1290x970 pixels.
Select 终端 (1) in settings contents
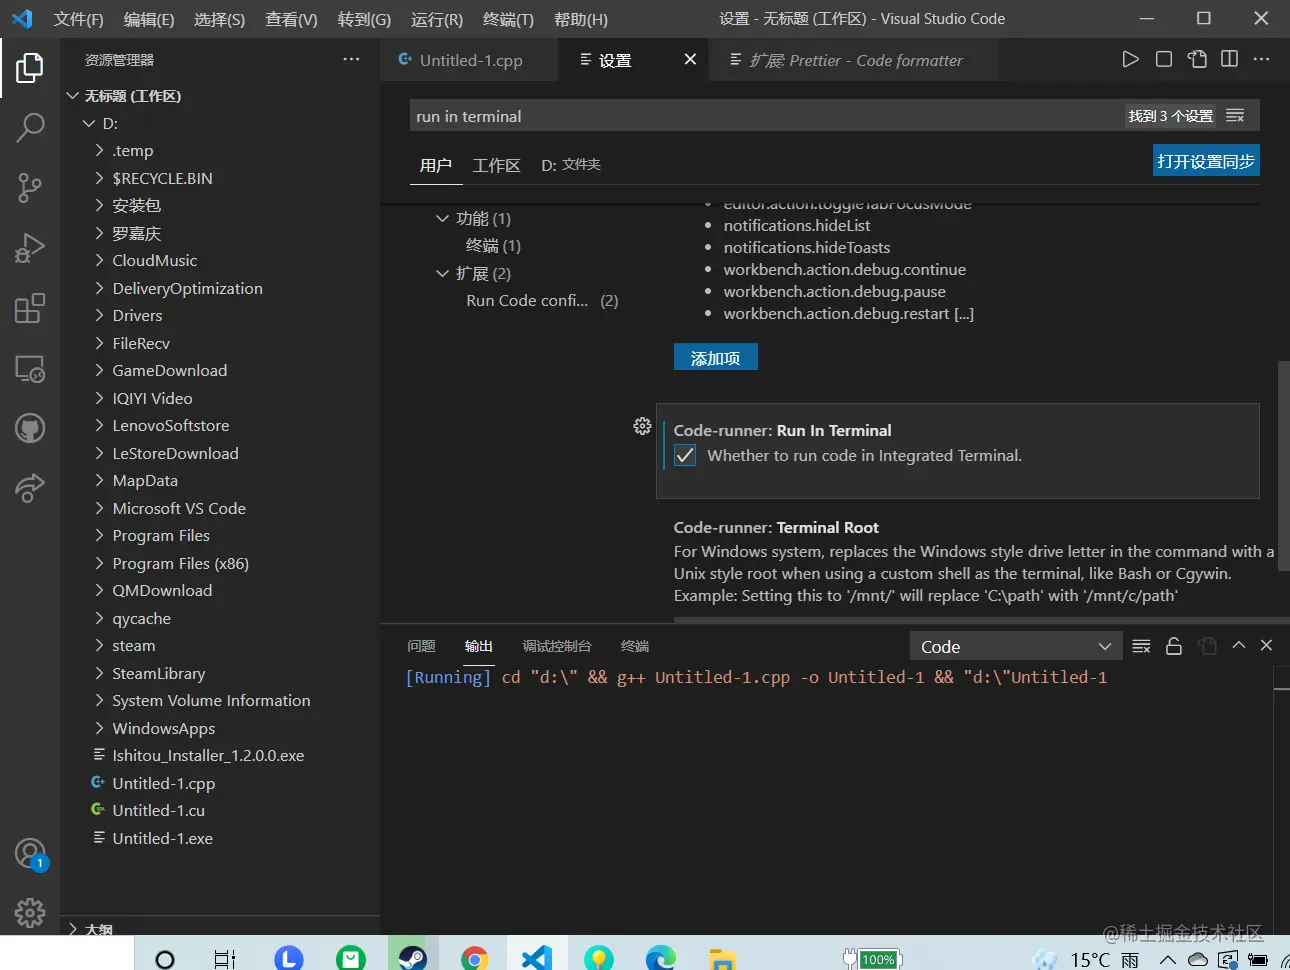pyautogui.click(x=494, y=246)
